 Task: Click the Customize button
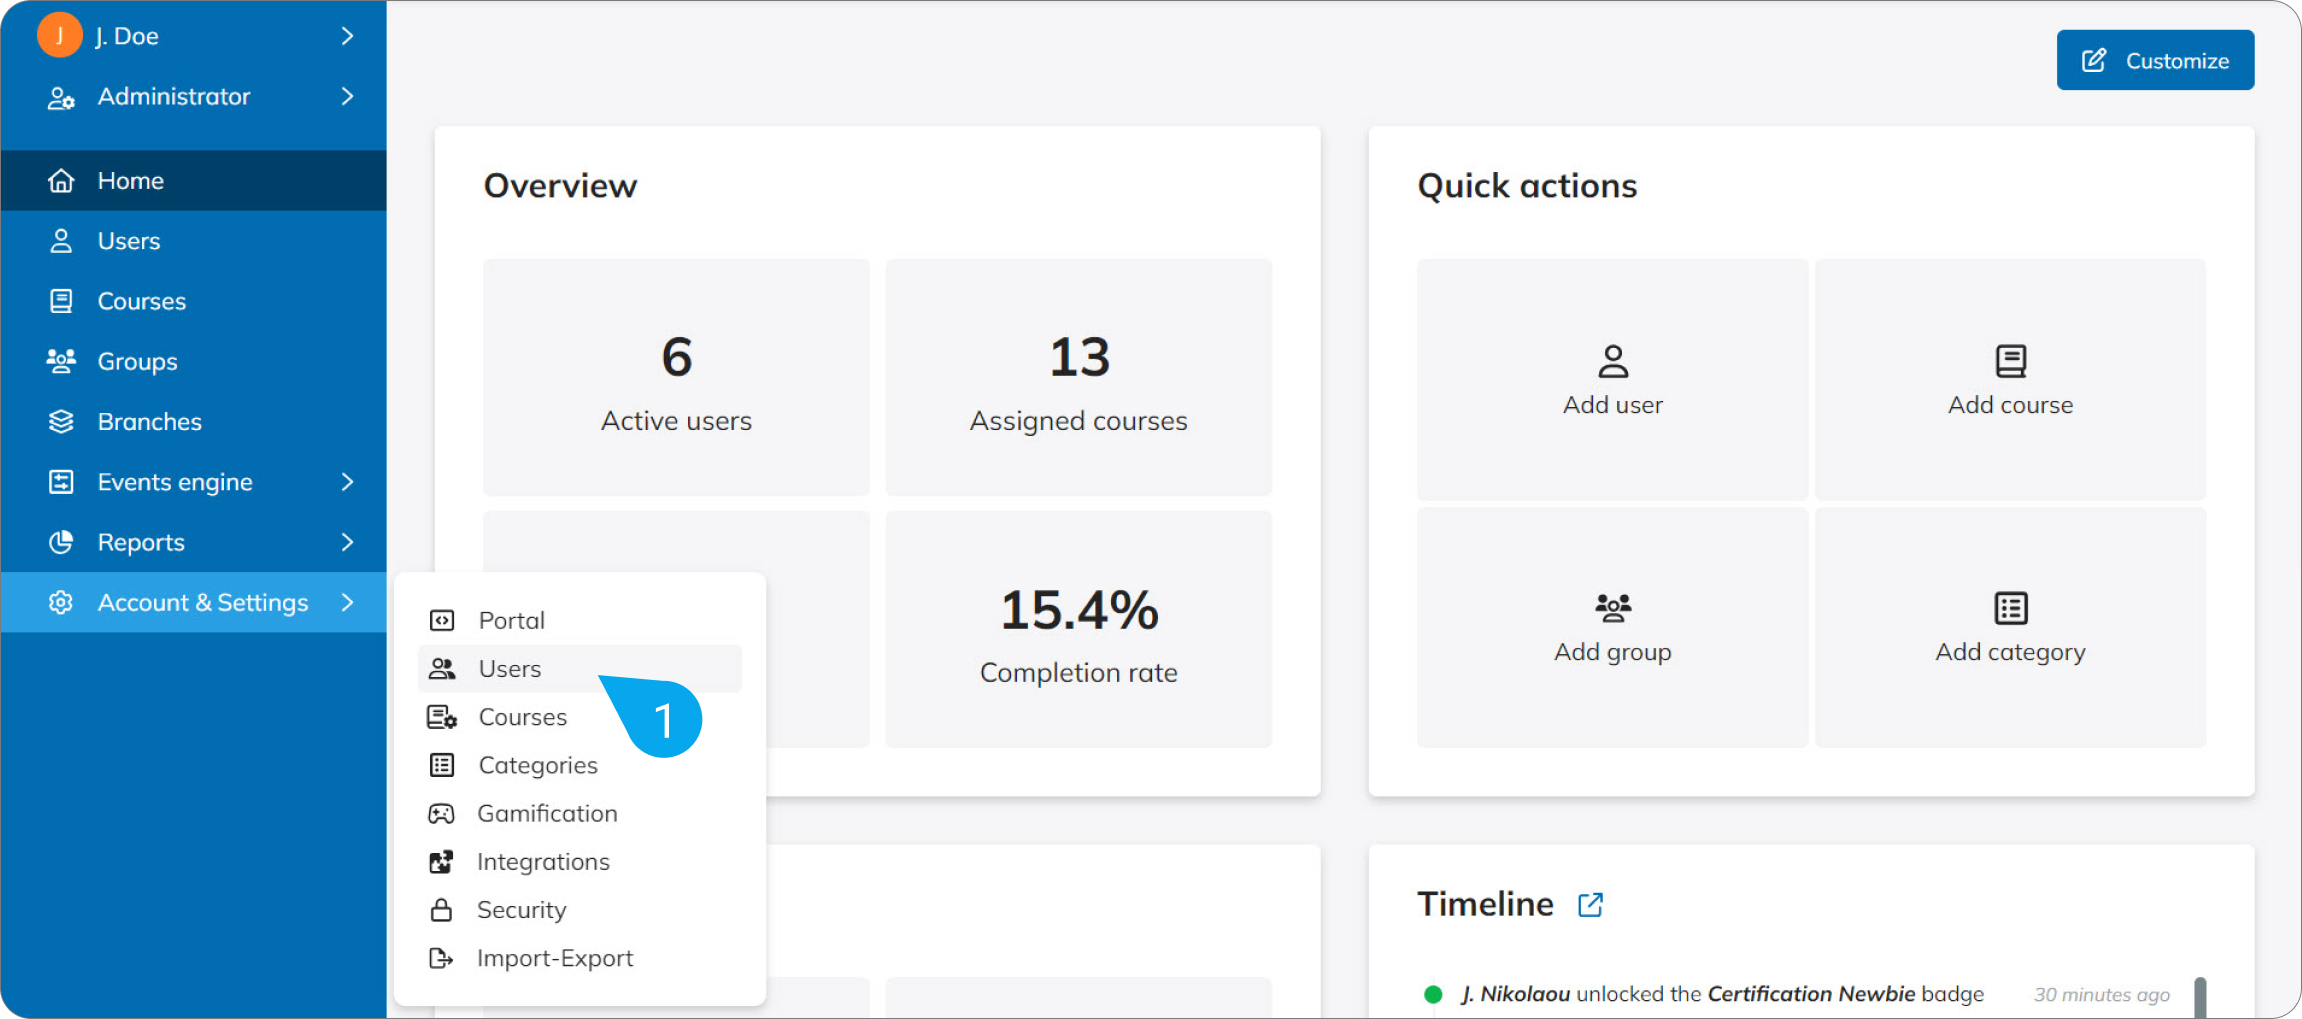[x=2155, y=60]
